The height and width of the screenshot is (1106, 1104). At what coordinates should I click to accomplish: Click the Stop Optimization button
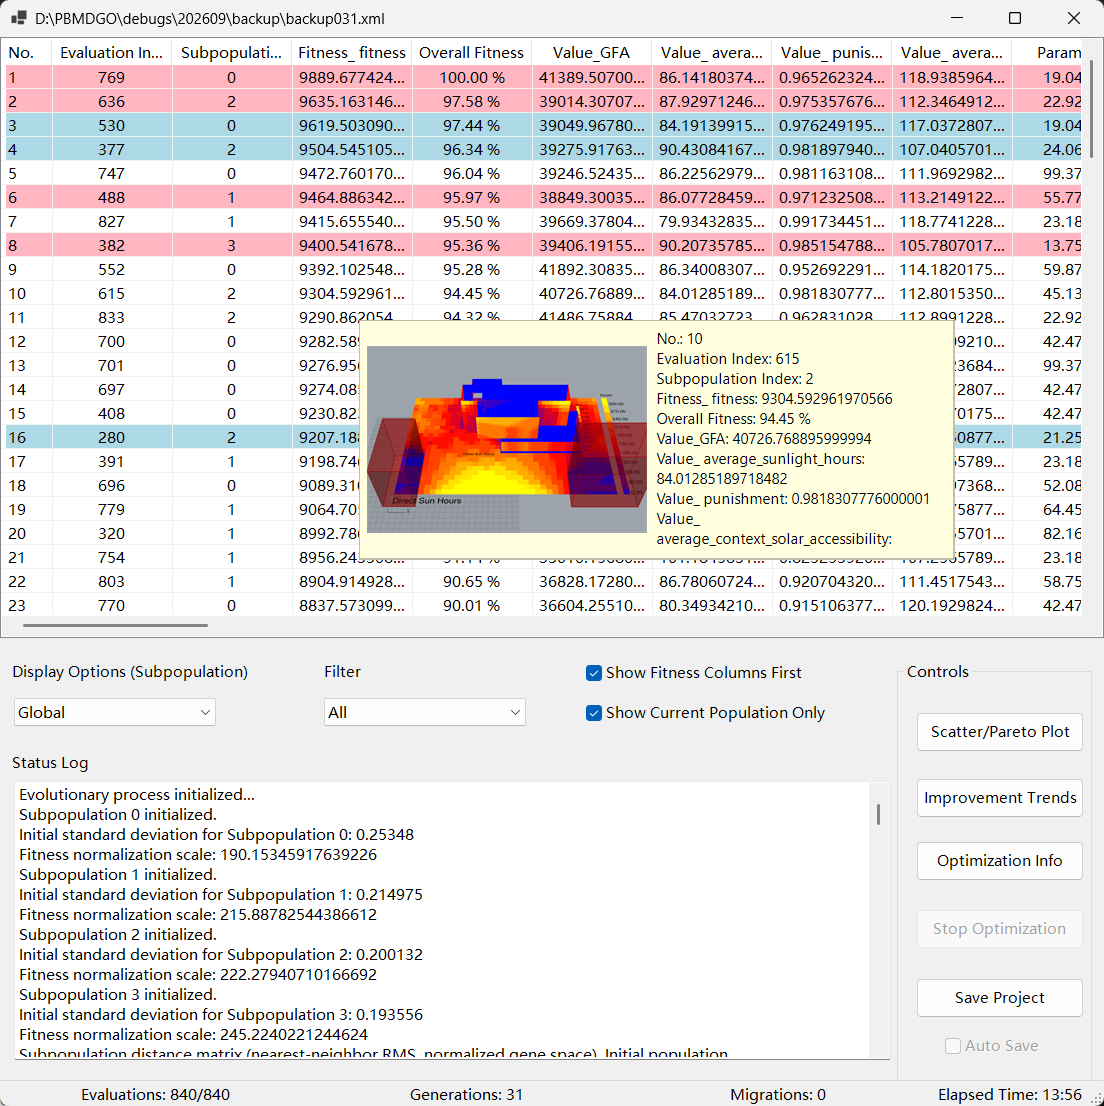click(x=1000, y=929)
